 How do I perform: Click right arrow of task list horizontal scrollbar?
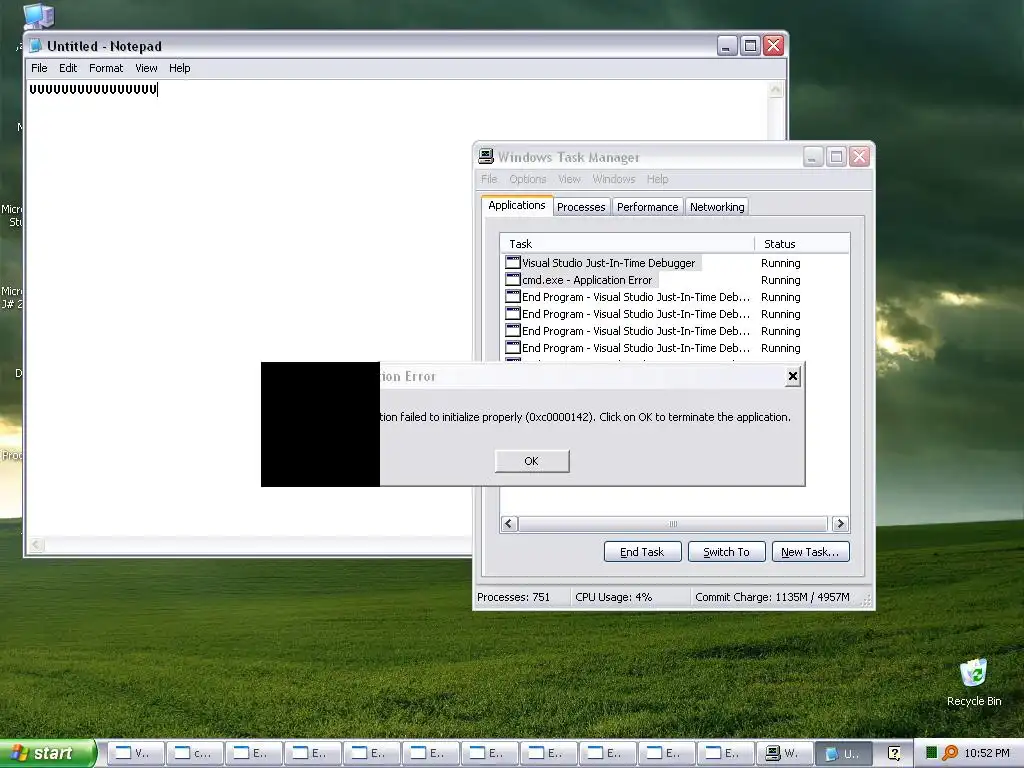(x=840, y=524)
